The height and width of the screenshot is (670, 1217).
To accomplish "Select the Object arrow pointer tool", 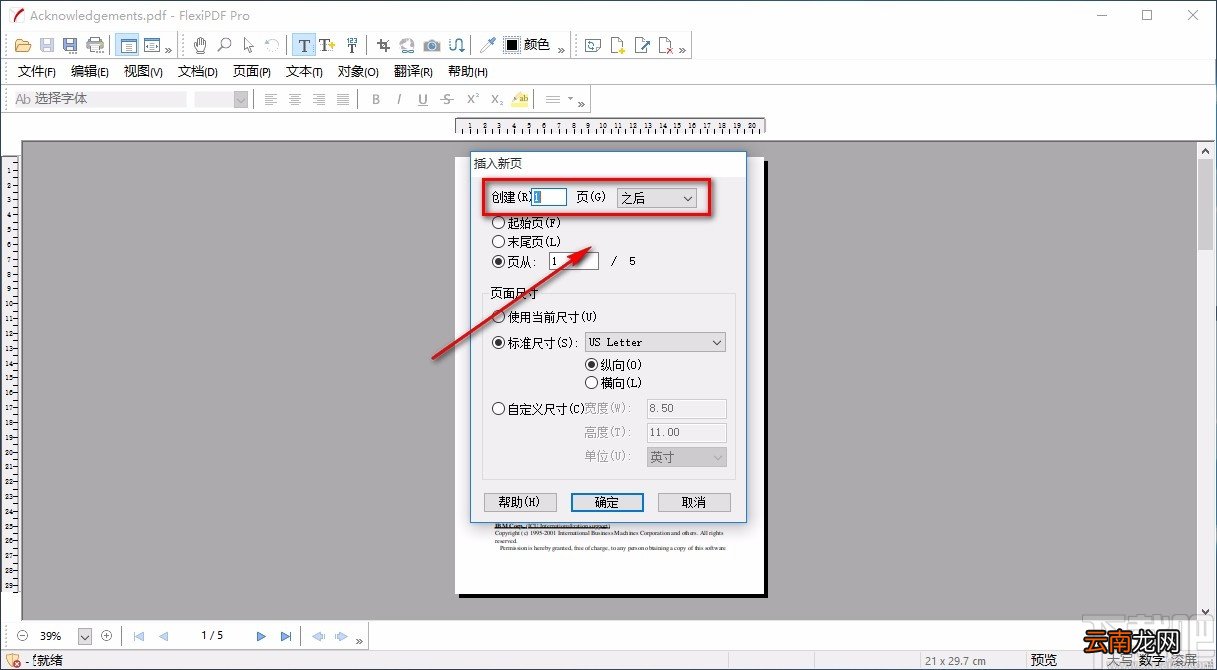I will [x=248, y=45].
